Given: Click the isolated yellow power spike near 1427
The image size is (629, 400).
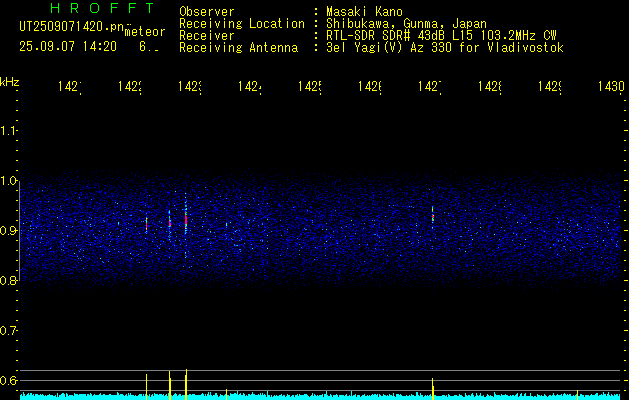Looking at the screenshot, I should 433,389.
